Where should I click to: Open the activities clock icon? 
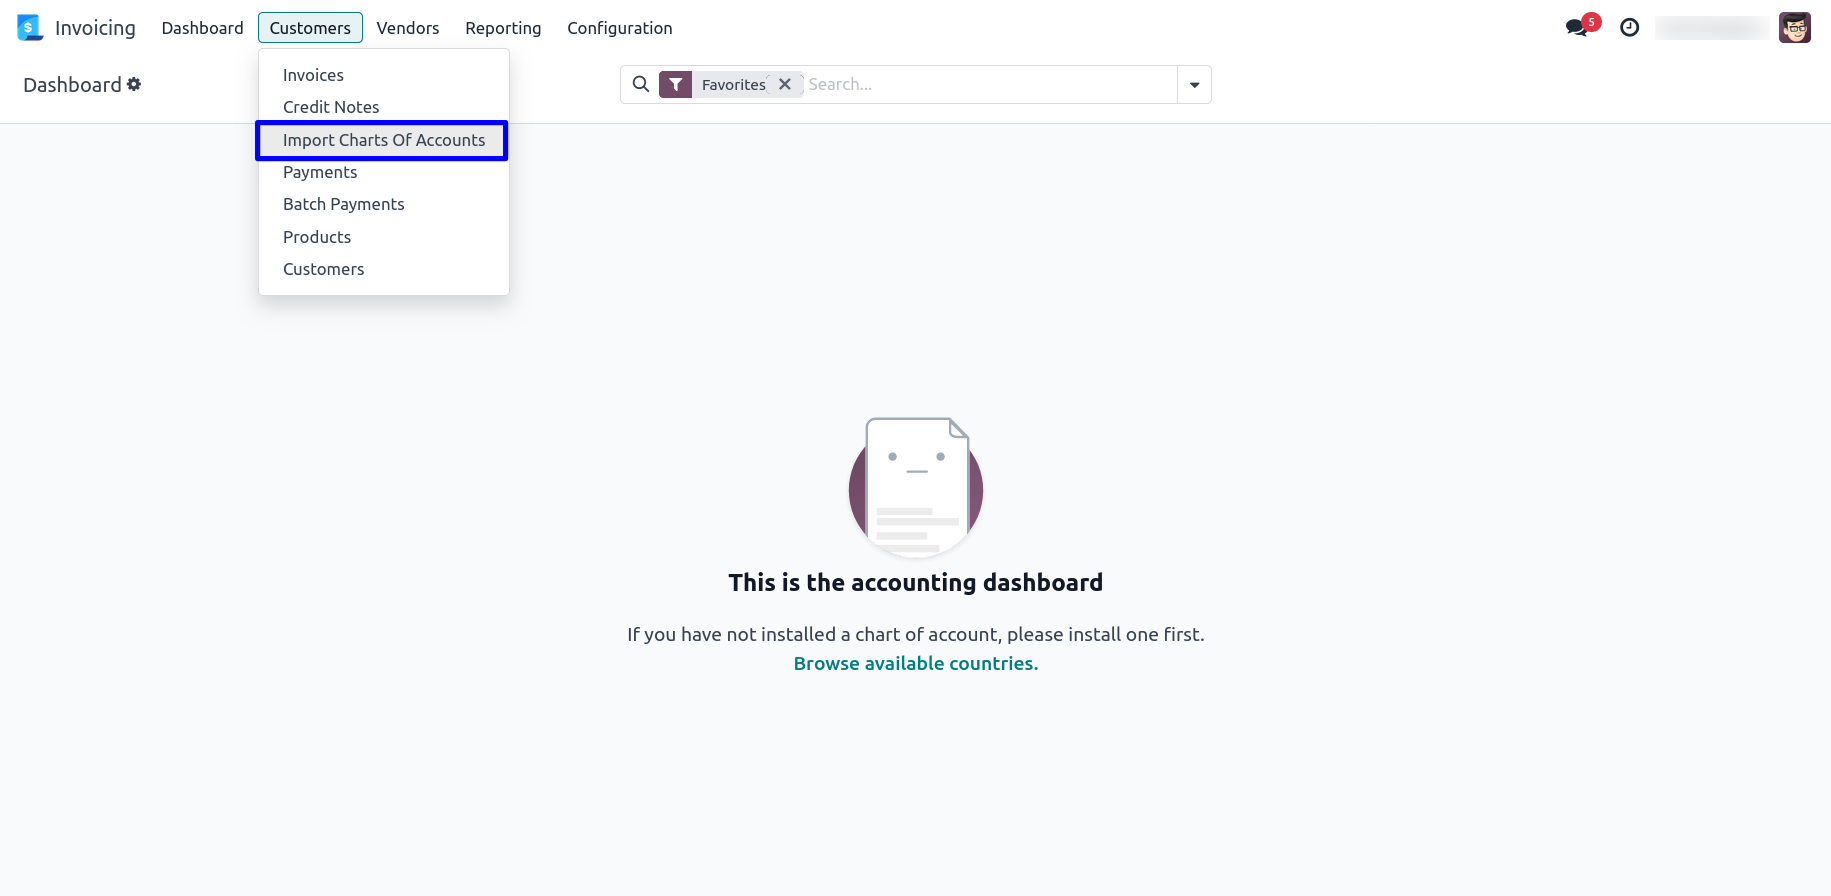point(1630,28)
